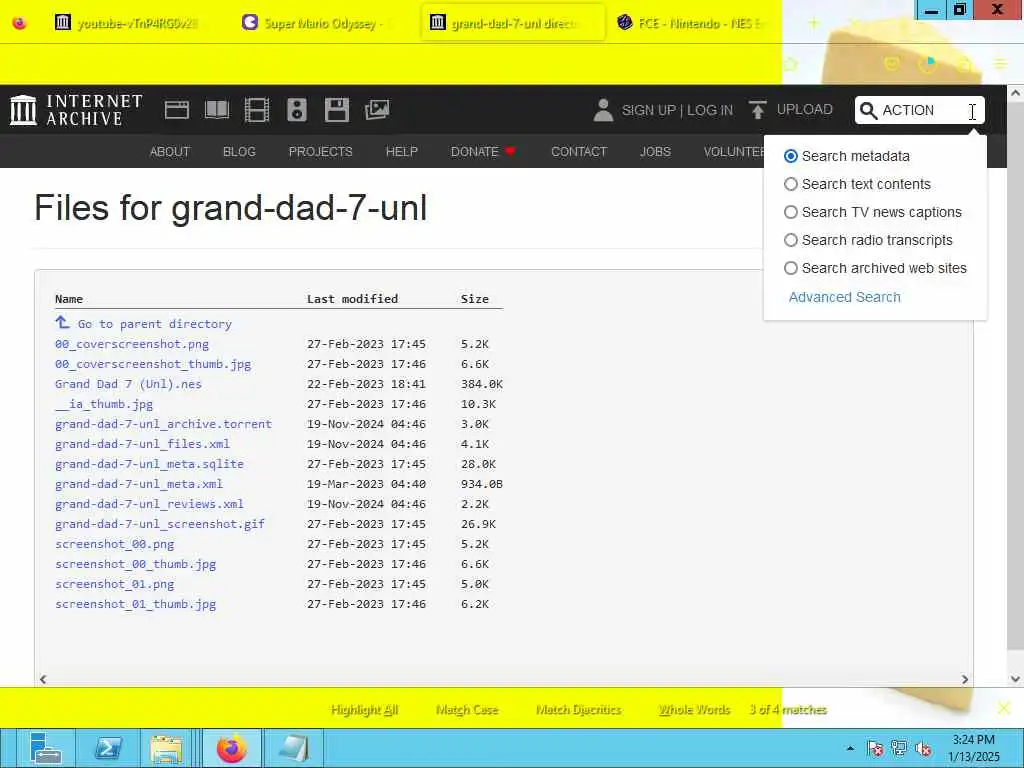Open screenshot_01.png file link
This screenshot has width=1024, height=768.
click(x=114, y=584)
